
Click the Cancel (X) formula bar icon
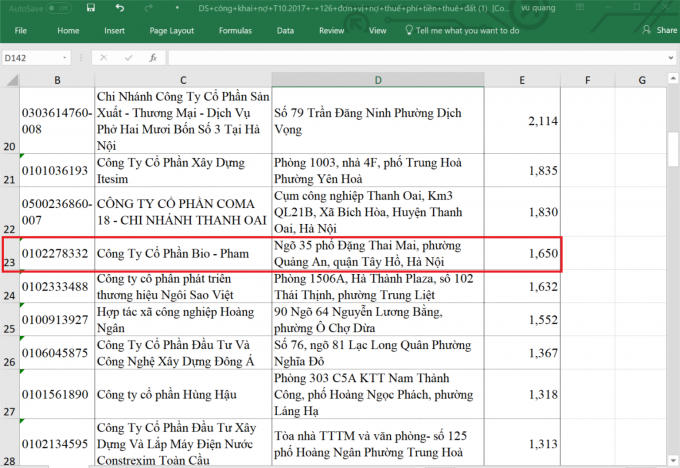pos(103,58)
